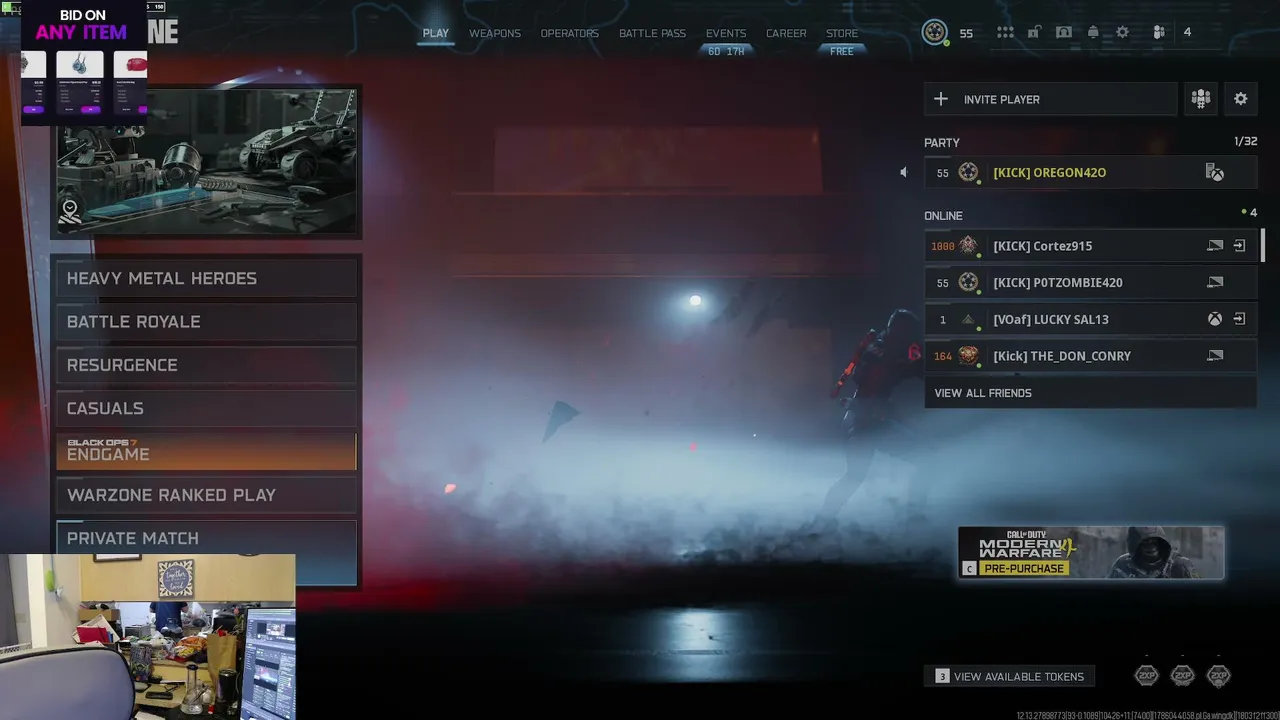This screenshot has width=1280, height=720.
Task: Select the first 2XP token icon
Action: coord(1146,676)
